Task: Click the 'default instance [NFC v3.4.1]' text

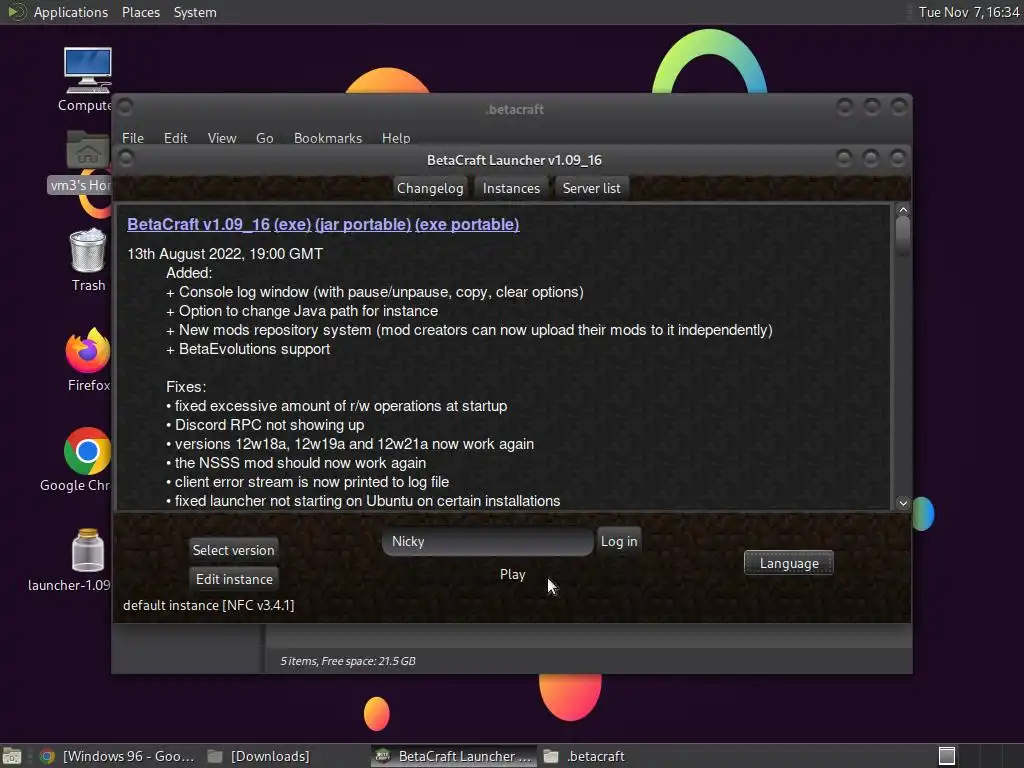Action: point(208,605)
